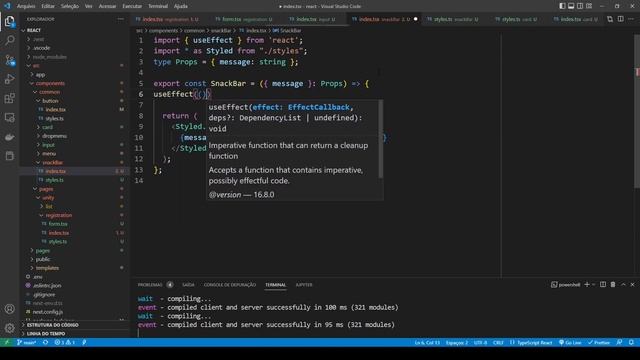Image resolution: width=640 pixels, height=360 pixels.
Task: Open new terminal launch profile dropdown
Action: tap(594, 284)
